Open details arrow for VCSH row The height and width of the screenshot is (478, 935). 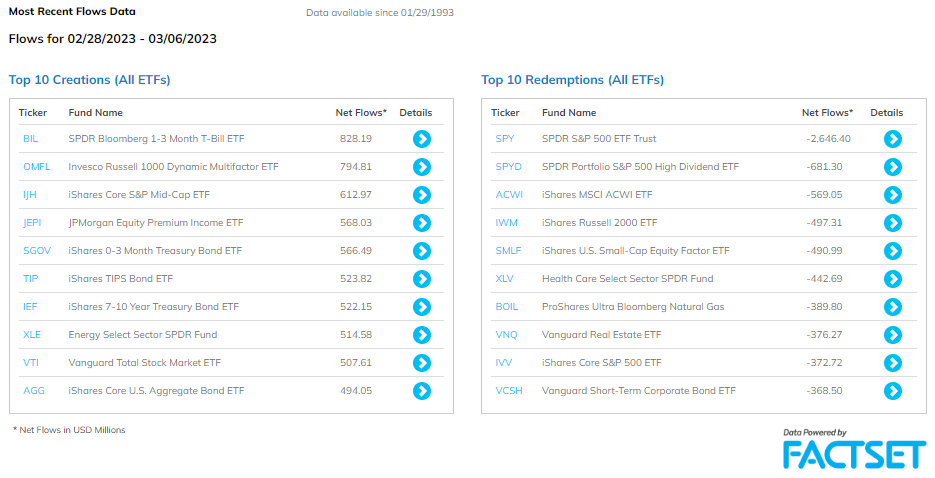893,391
